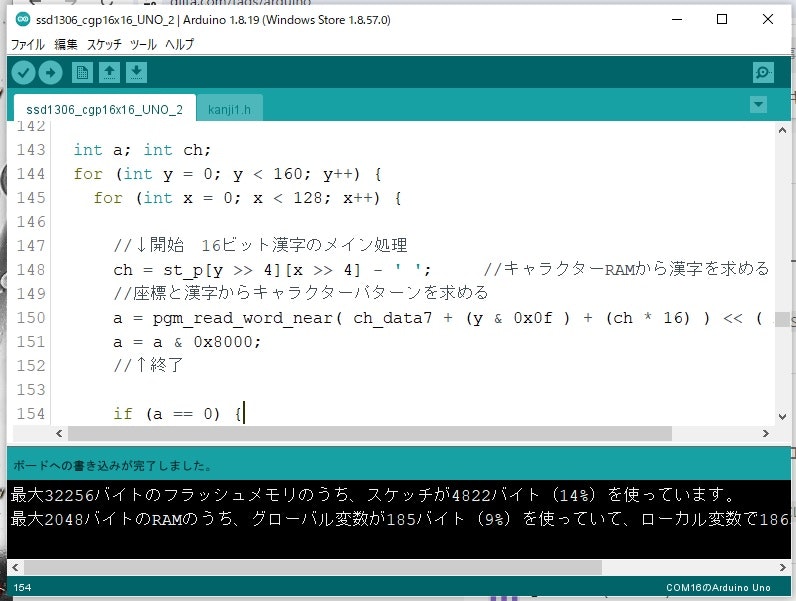Click the status message 'ボードへの書き込みが完了しました。'
The height and width of the screenshot is (601, 796).
(x=112, y=465)
